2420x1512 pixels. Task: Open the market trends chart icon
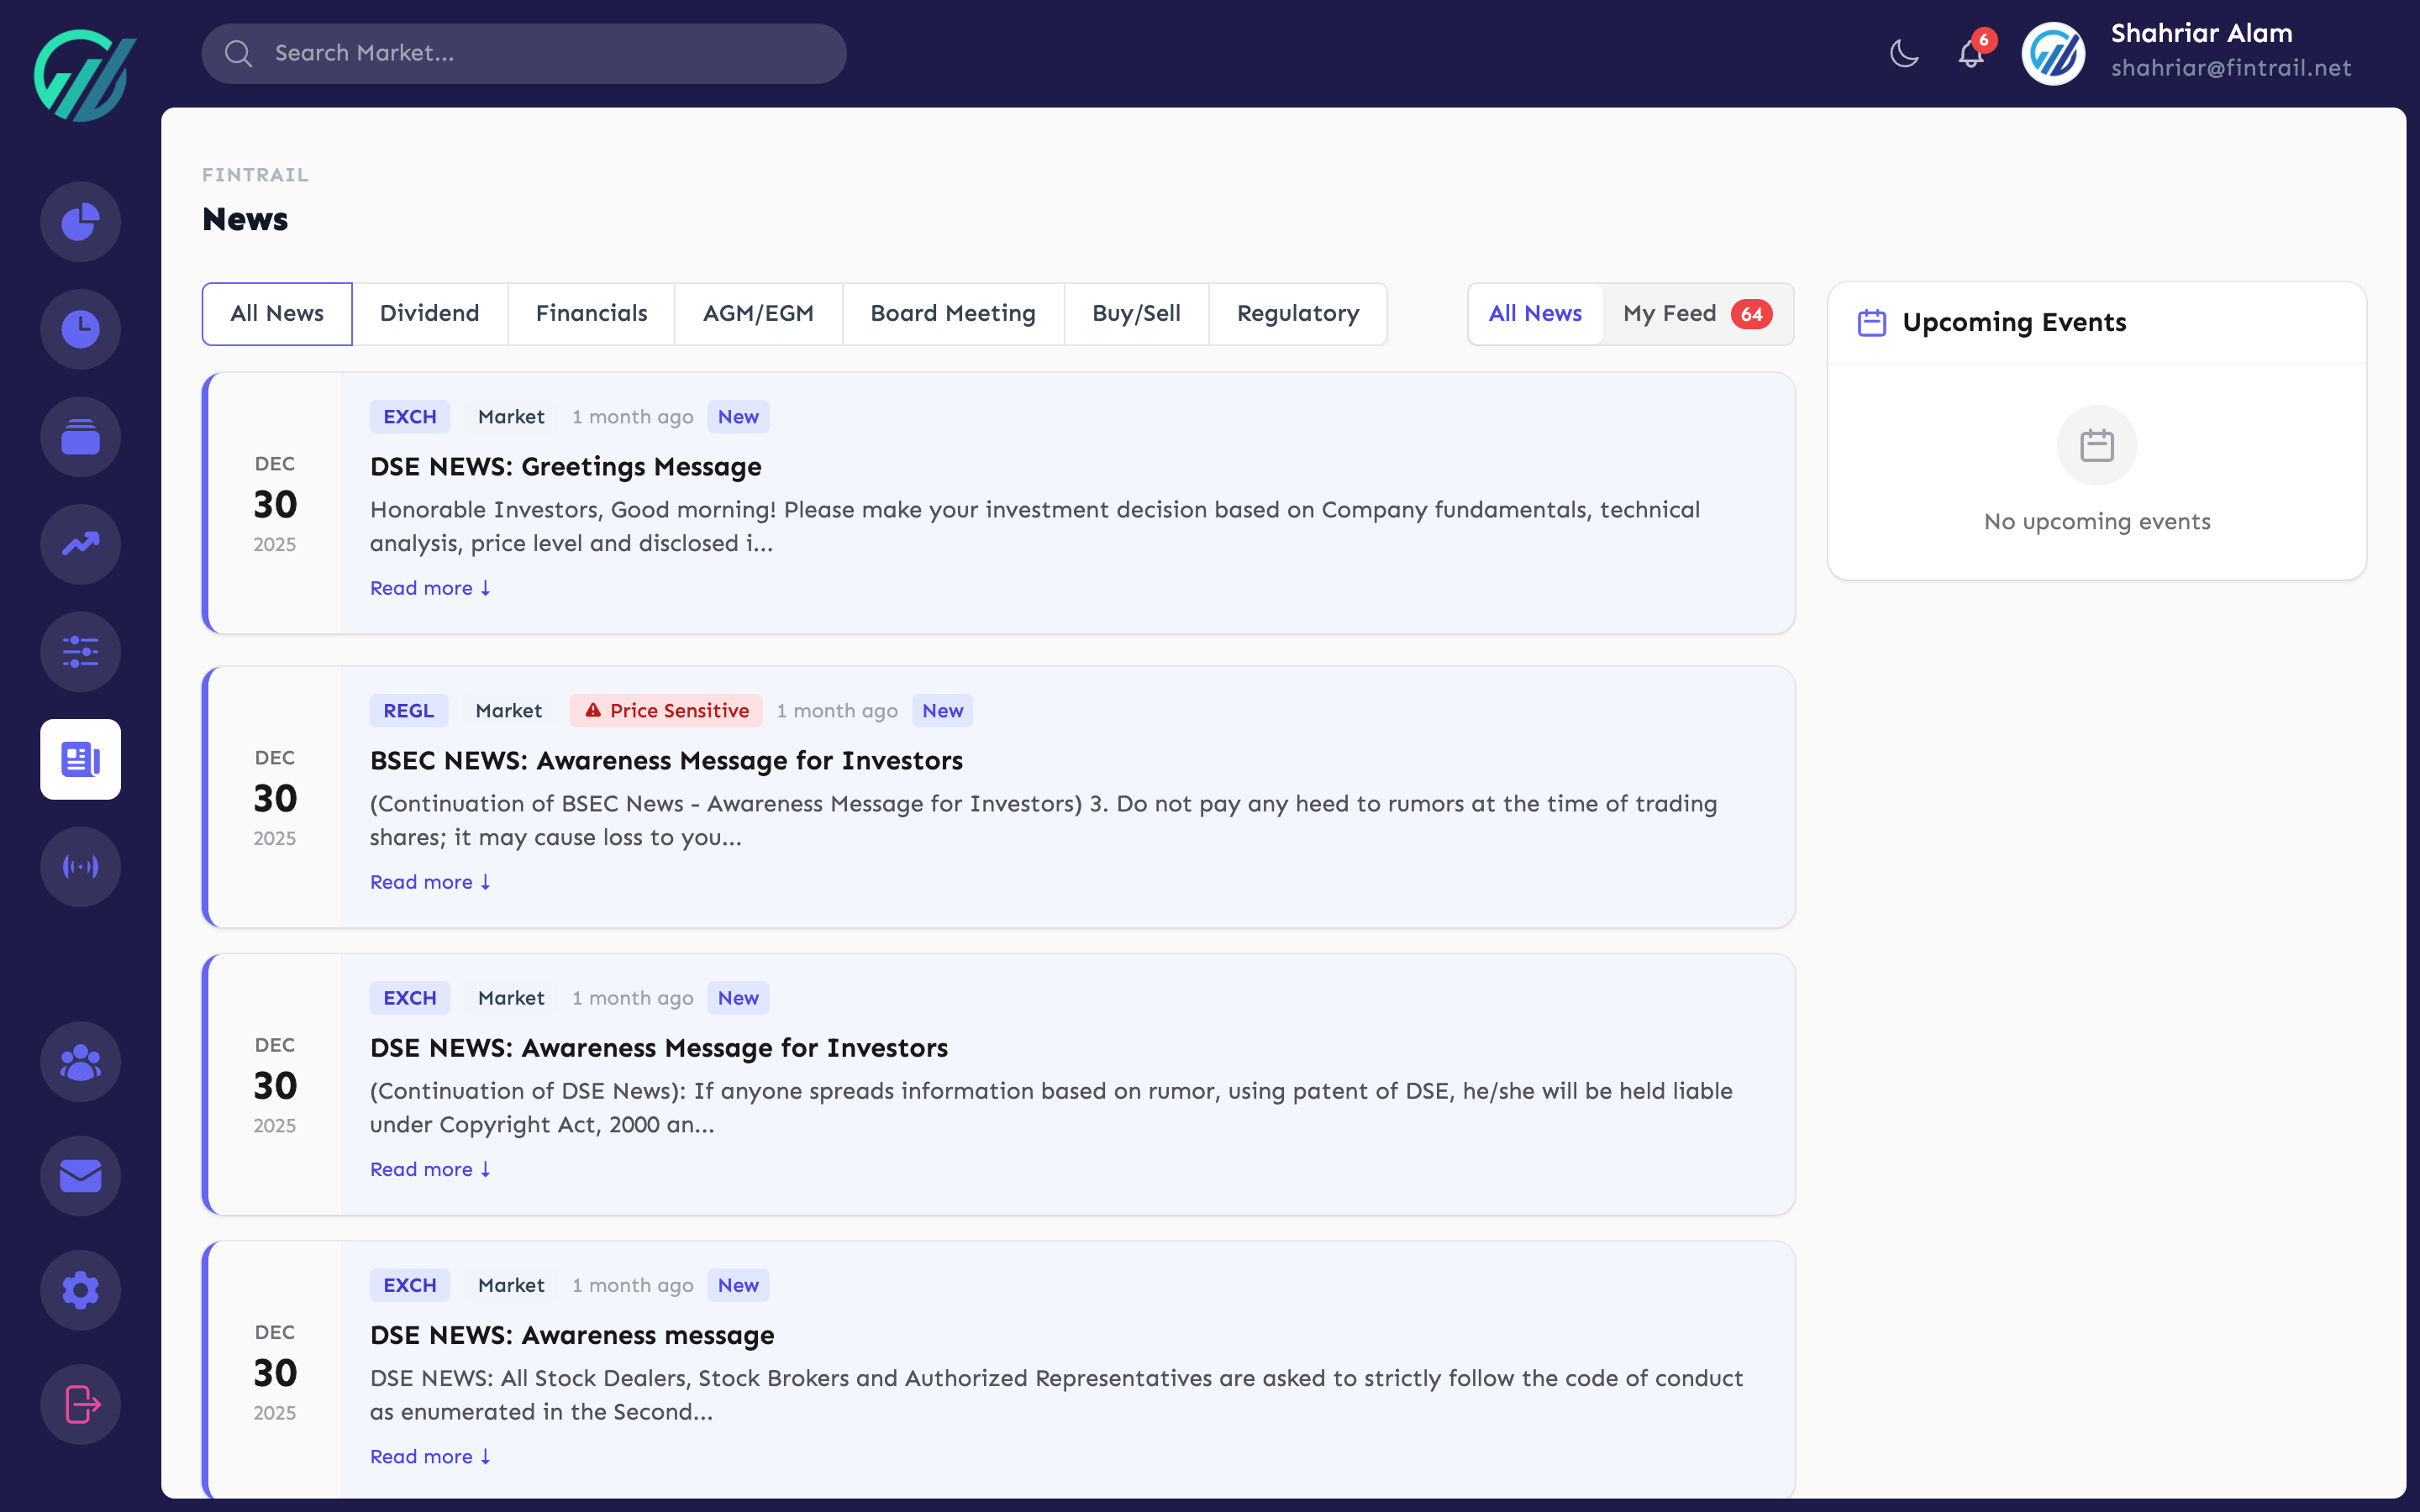pos(80,544)
